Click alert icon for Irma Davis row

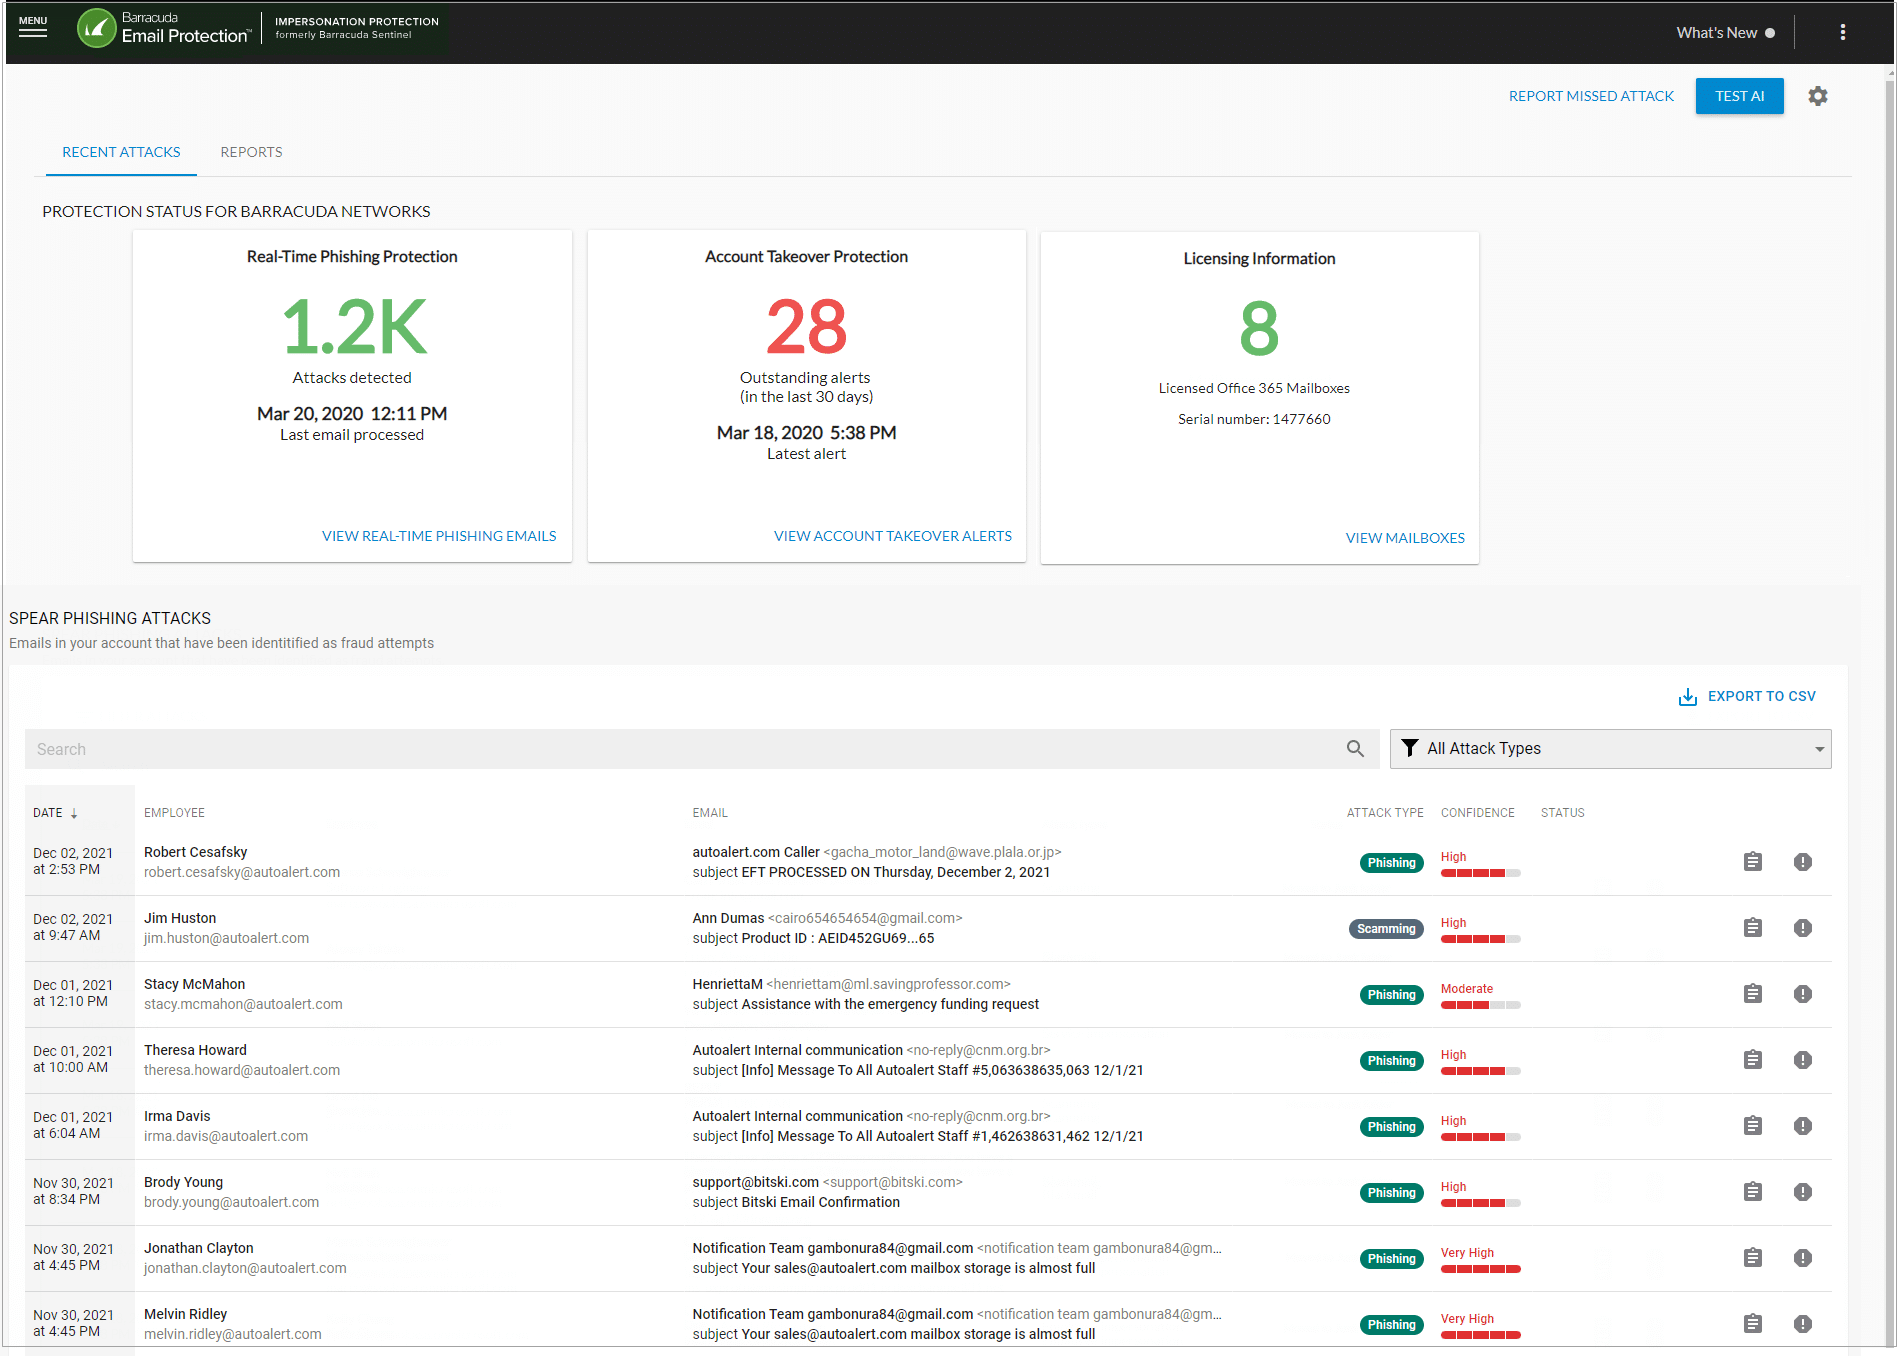click(1802, 1126)
